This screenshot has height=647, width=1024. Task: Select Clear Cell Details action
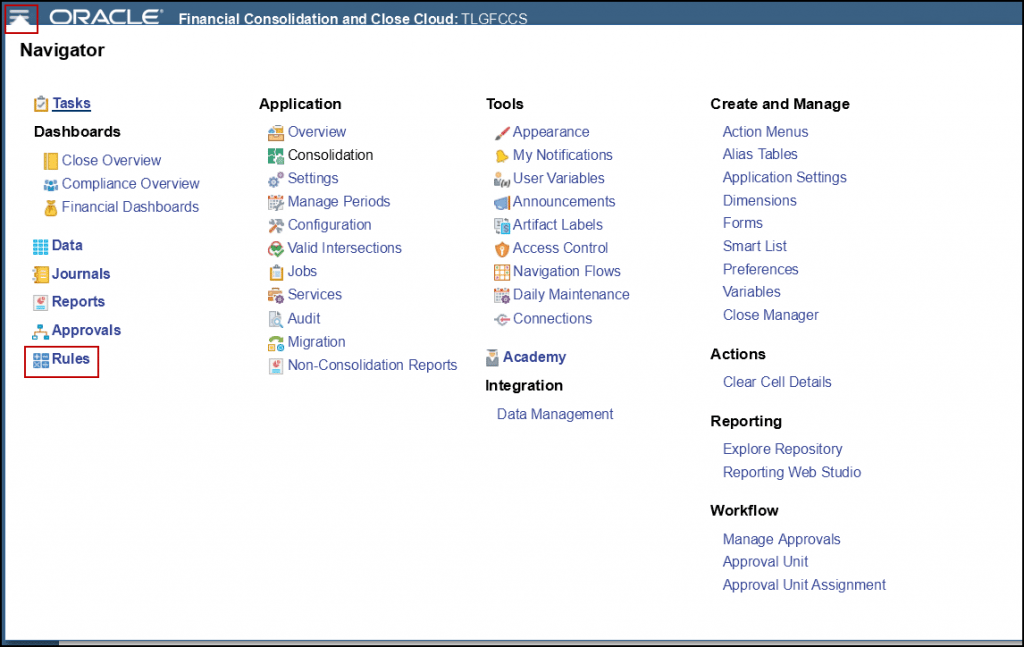tap(777, 382)
